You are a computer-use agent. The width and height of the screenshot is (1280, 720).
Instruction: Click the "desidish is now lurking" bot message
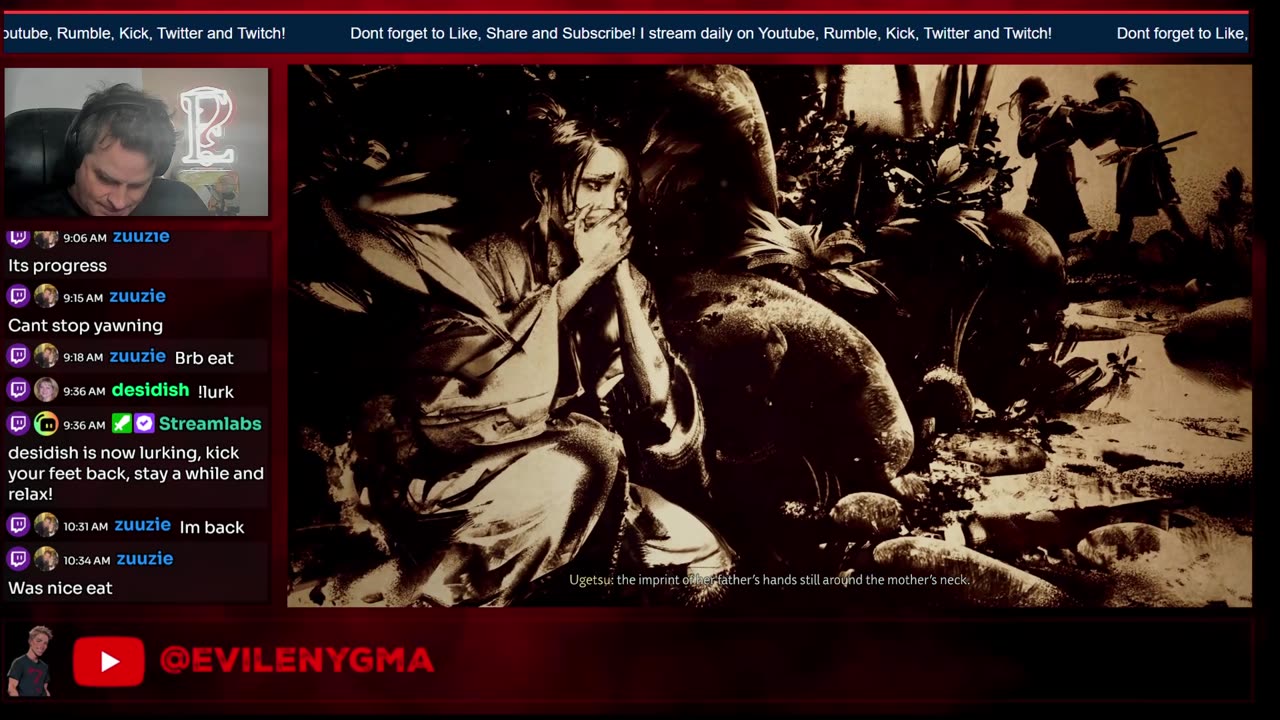click(136, 474)
